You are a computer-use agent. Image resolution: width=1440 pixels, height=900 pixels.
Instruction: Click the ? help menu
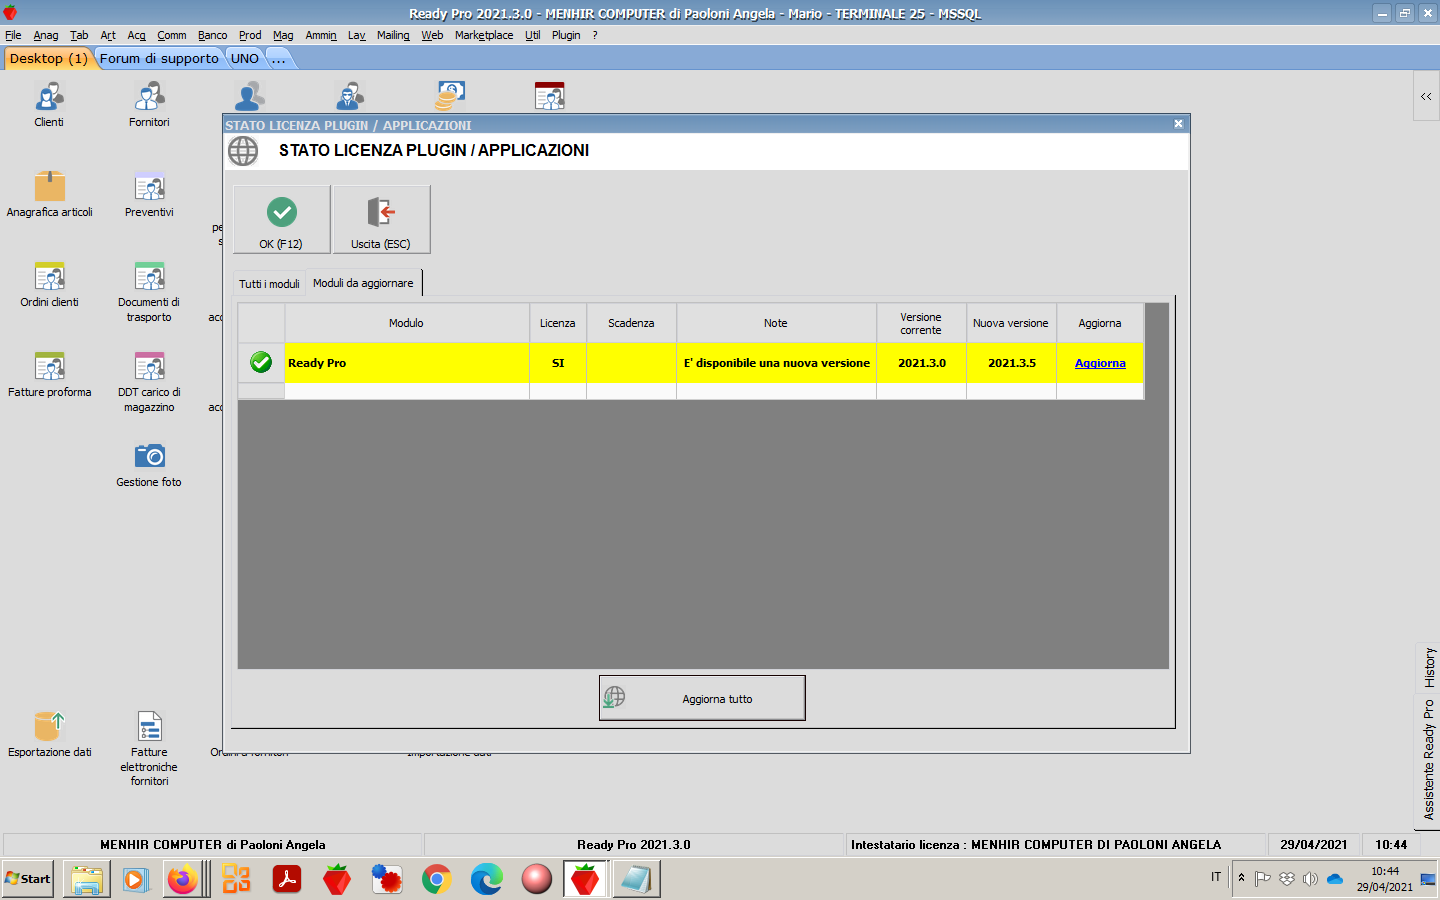click(595, 35)
